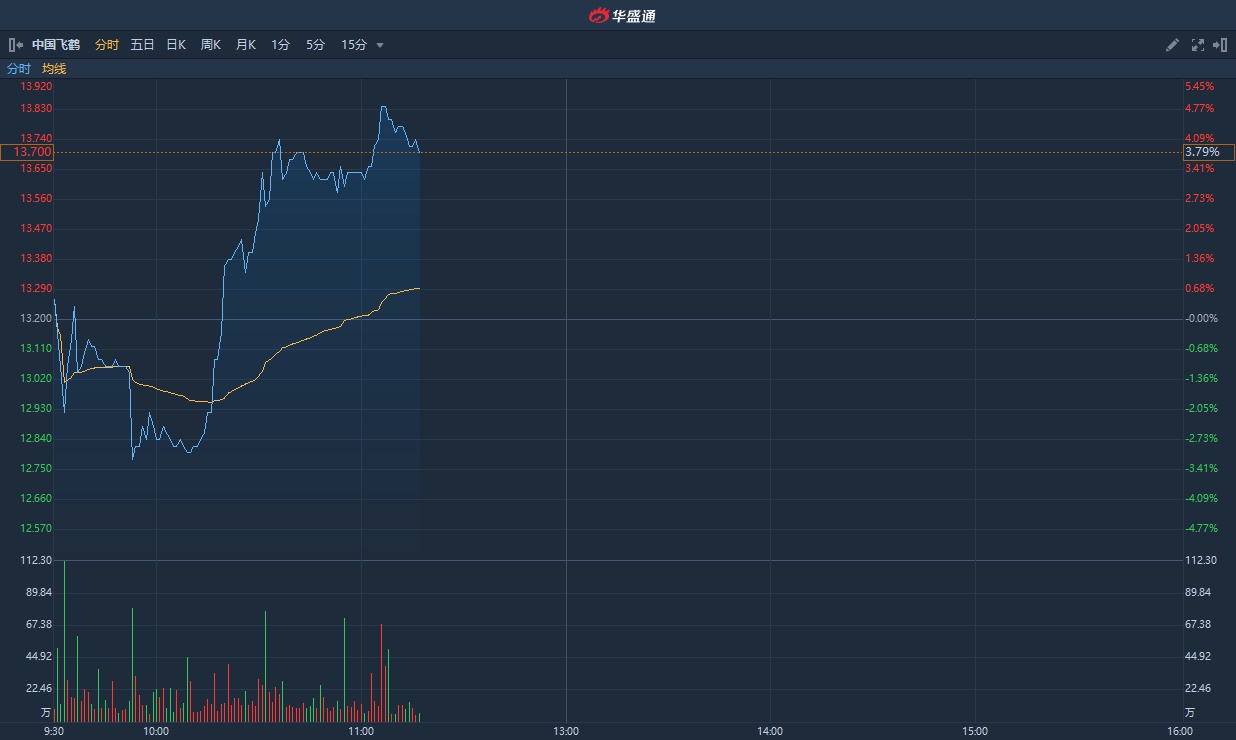Click the 13.700 current price label
Image resolution: width=1236 pixels, height=740 pixels.
point(27,152)
